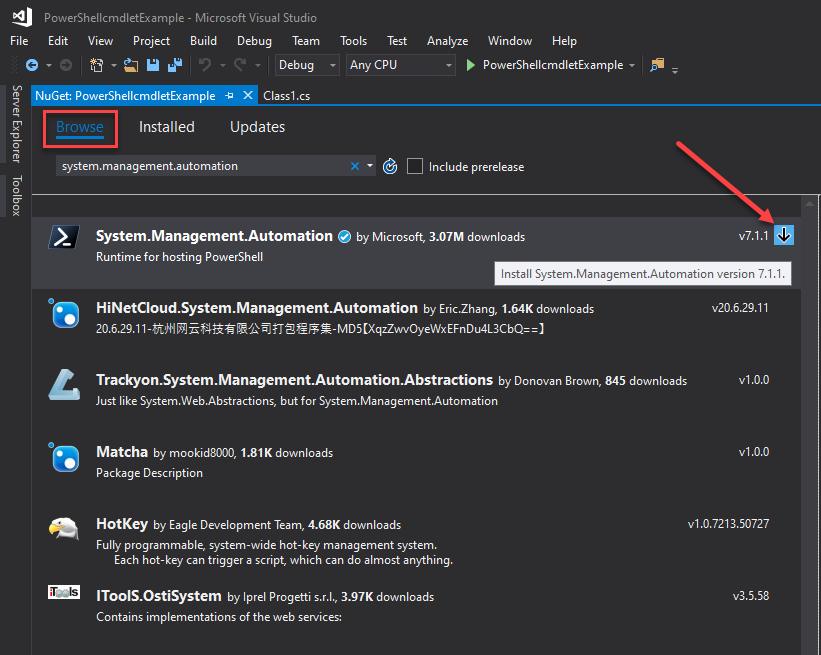Click the Trackyon package icon
821x655 pixels.
tap(64, 385)
